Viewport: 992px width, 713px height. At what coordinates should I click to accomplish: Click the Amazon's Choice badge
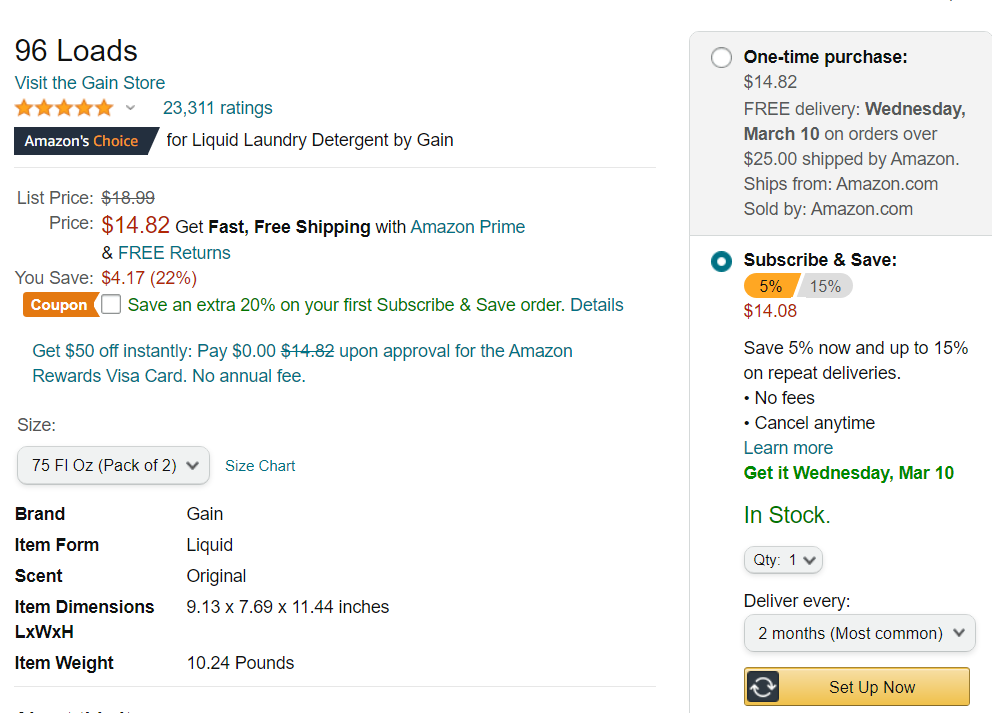(x=83, y=140)
